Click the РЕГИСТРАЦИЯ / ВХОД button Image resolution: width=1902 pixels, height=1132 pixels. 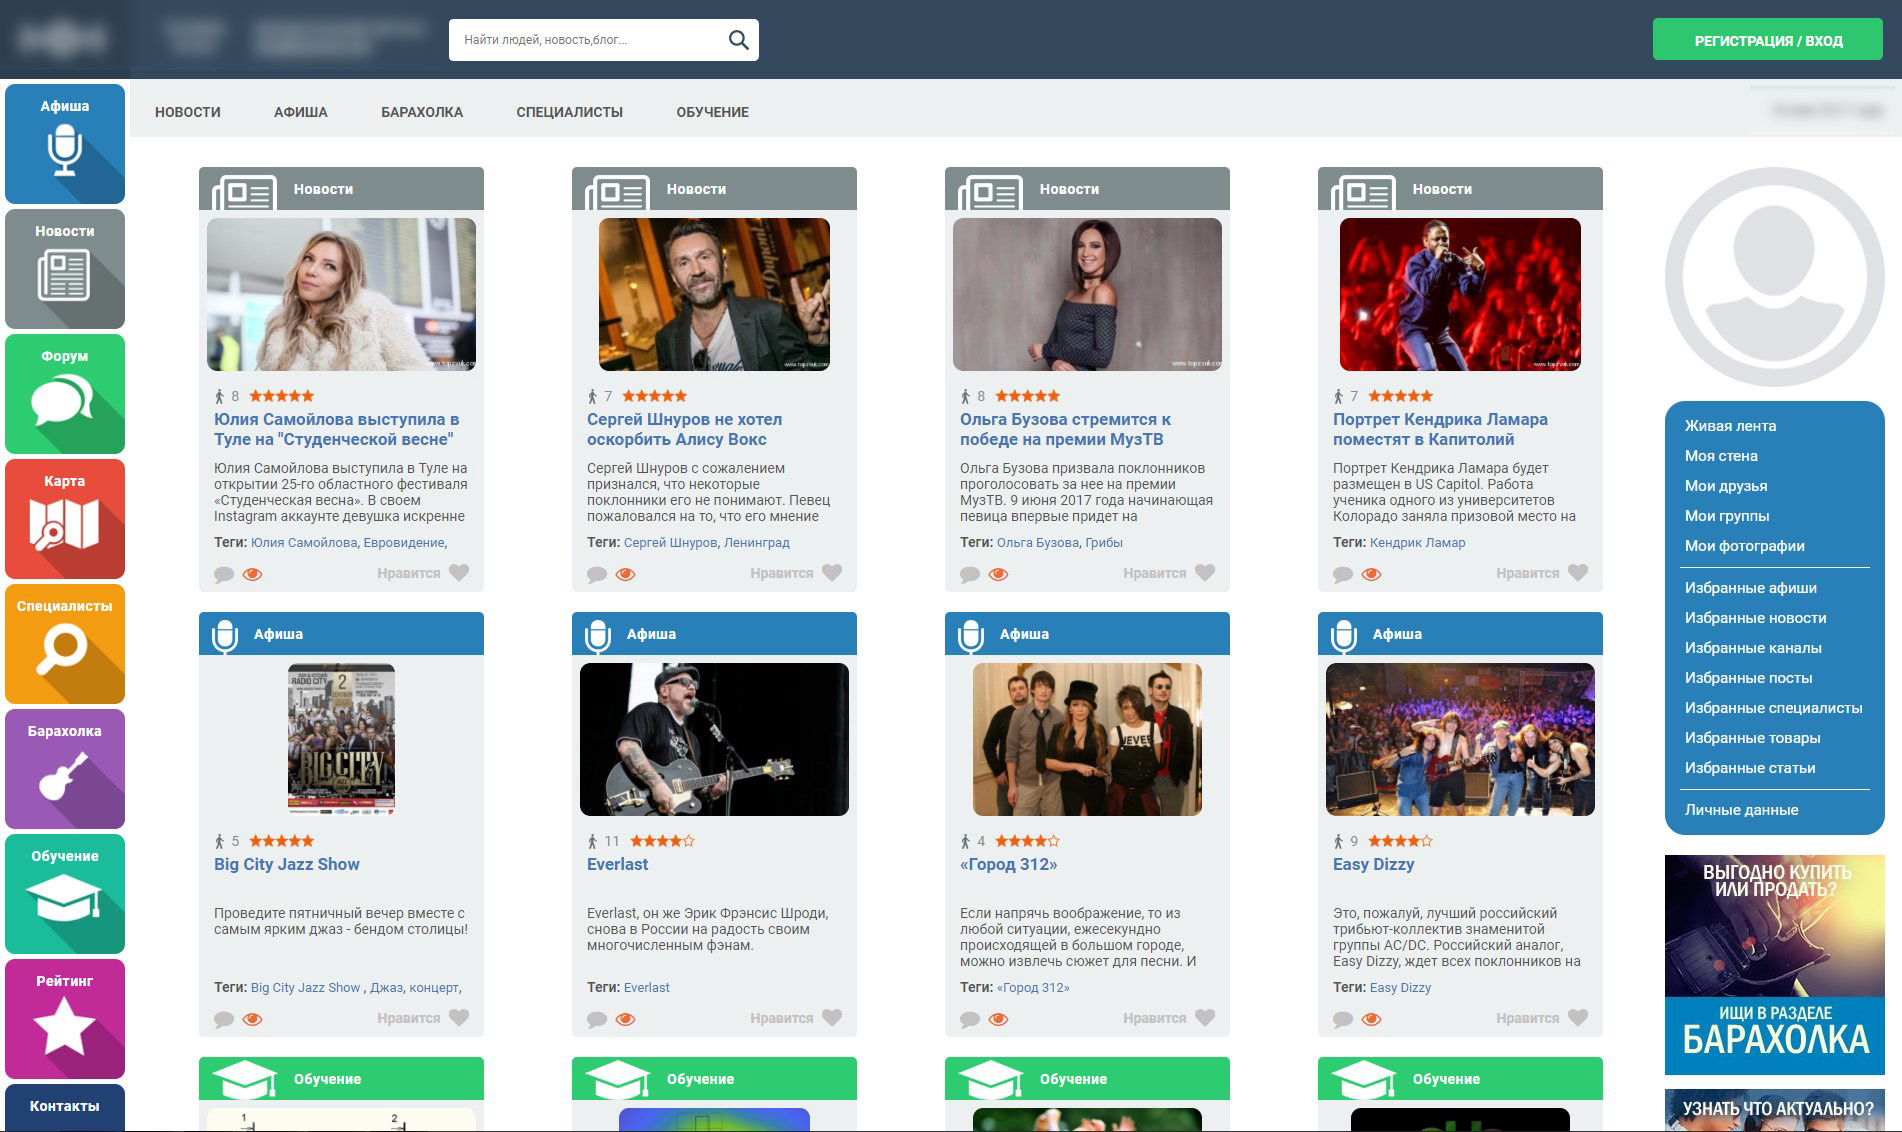pos(1768,40)
